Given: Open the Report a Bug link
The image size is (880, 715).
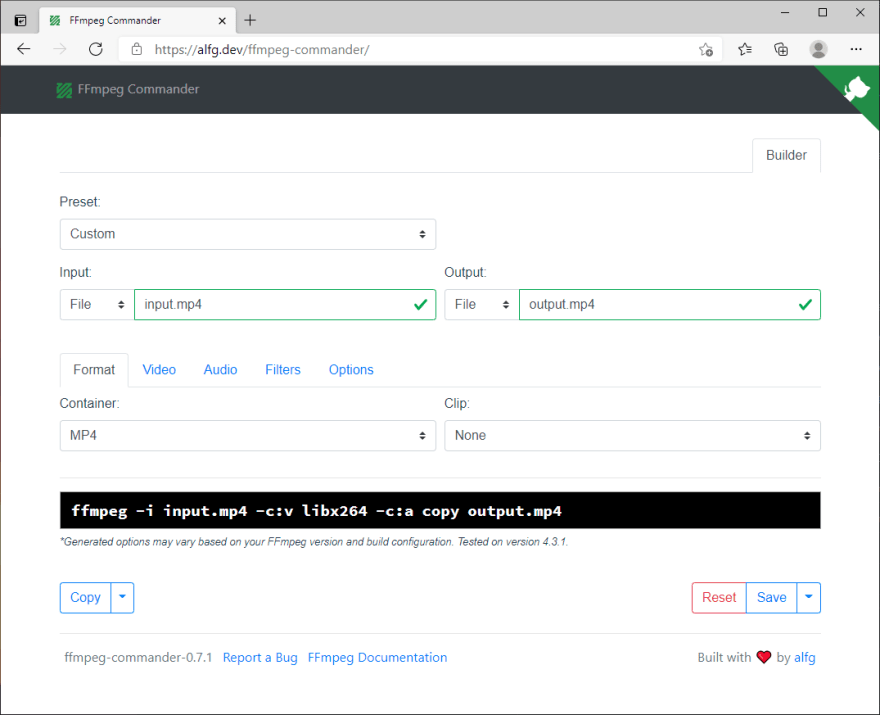Looking at the screenshot, I should (260, 657).
